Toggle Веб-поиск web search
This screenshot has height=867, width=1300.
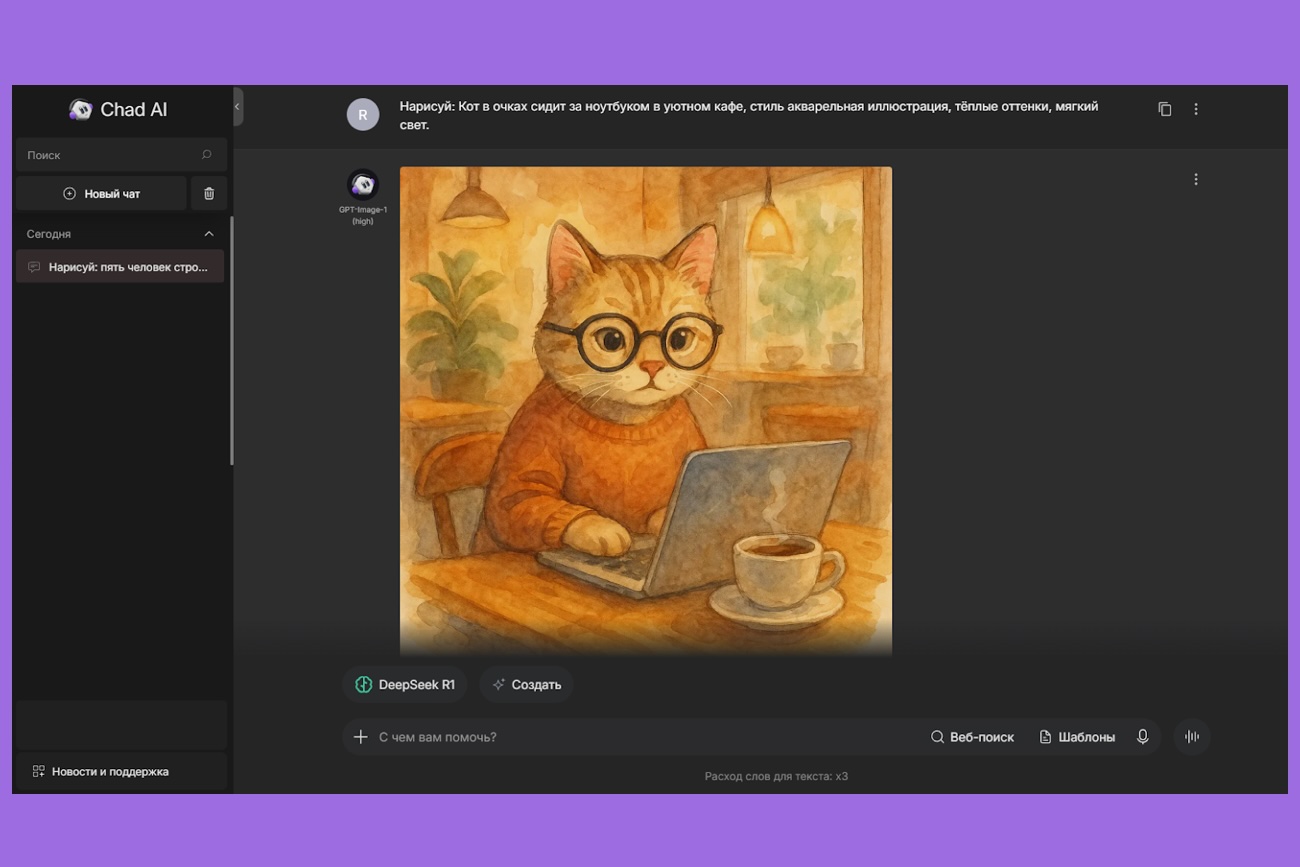(x=972, y=737)
